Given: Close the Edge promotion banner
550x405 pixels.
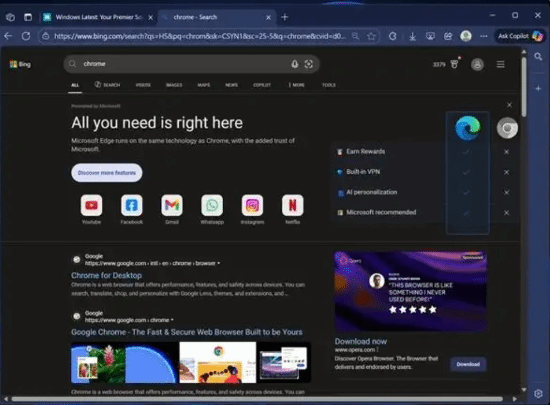Looking at the screenshot, I should (x=509, y=105).
